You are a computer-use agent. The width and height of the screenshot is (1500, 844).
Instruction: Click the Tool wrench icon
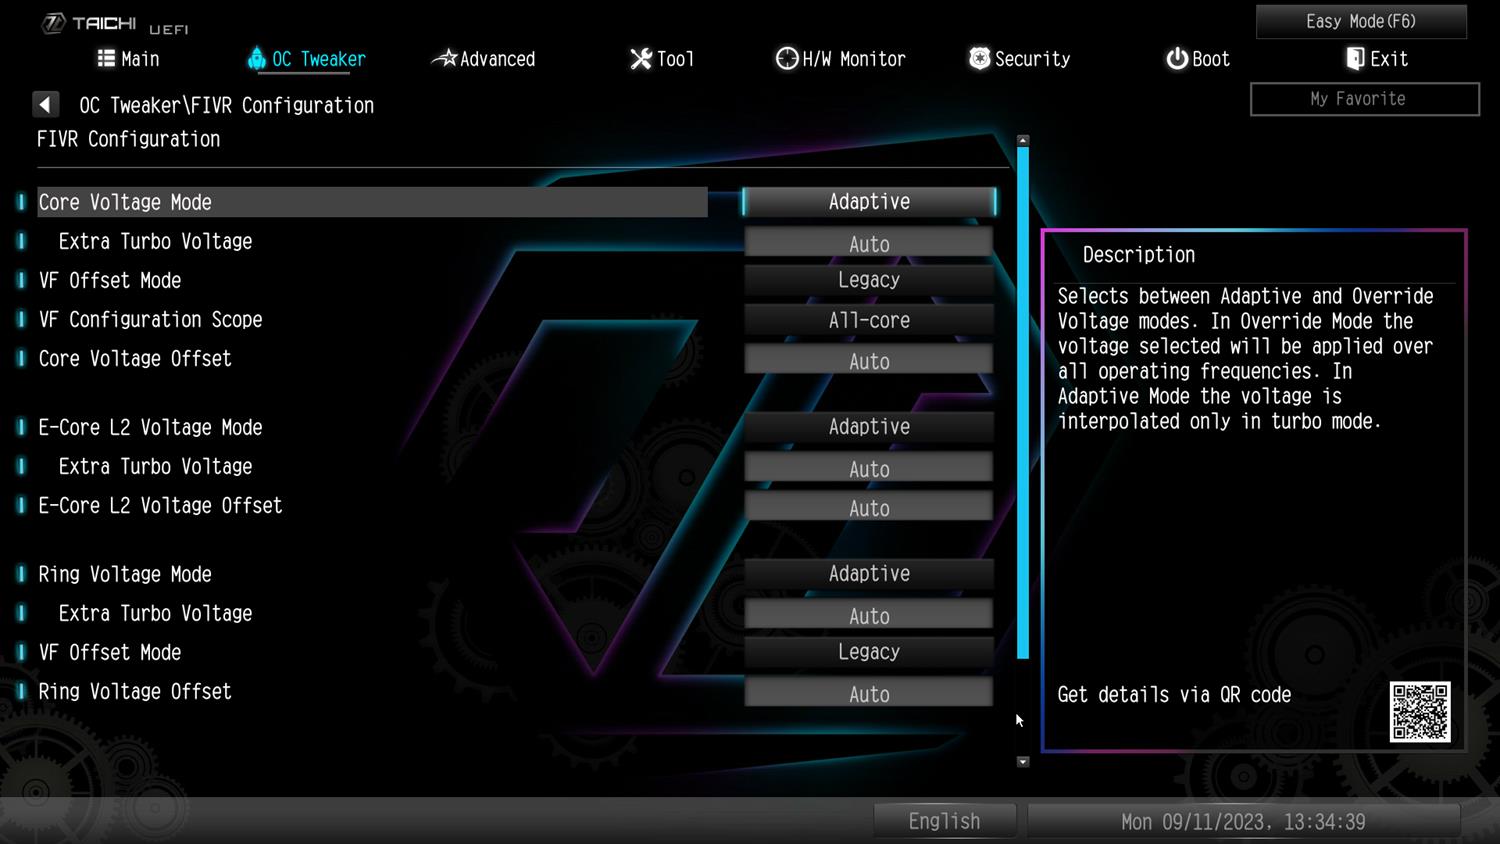tap(641, 59)
